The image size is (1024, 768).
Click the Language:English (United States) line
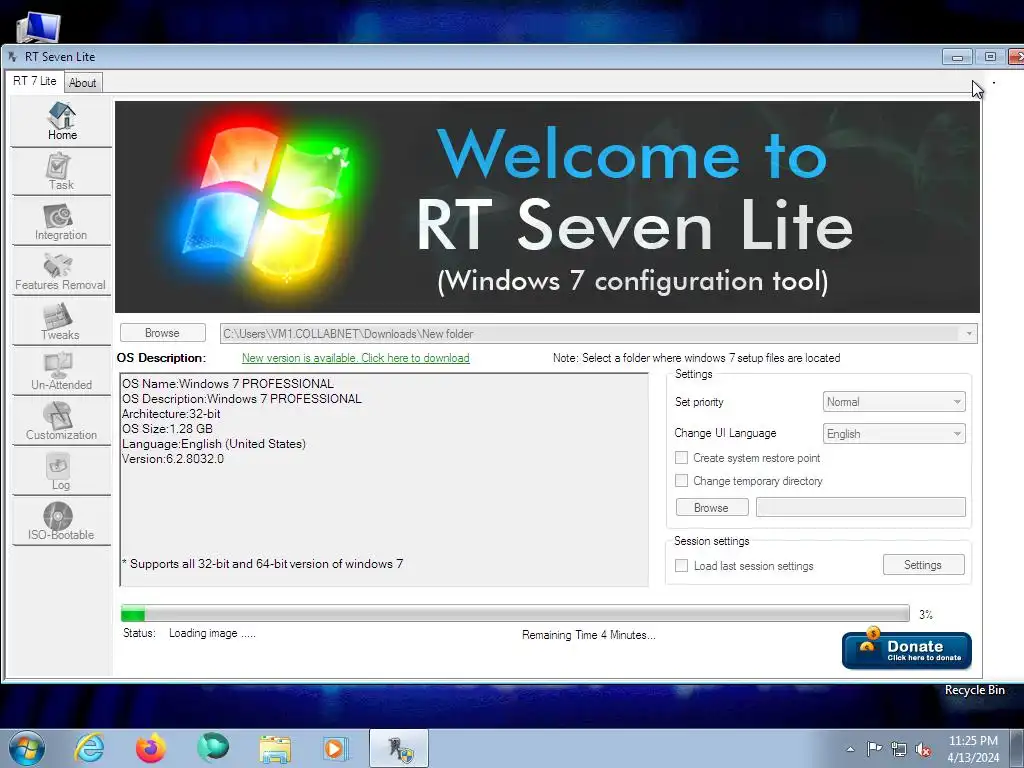click(214, 443)
